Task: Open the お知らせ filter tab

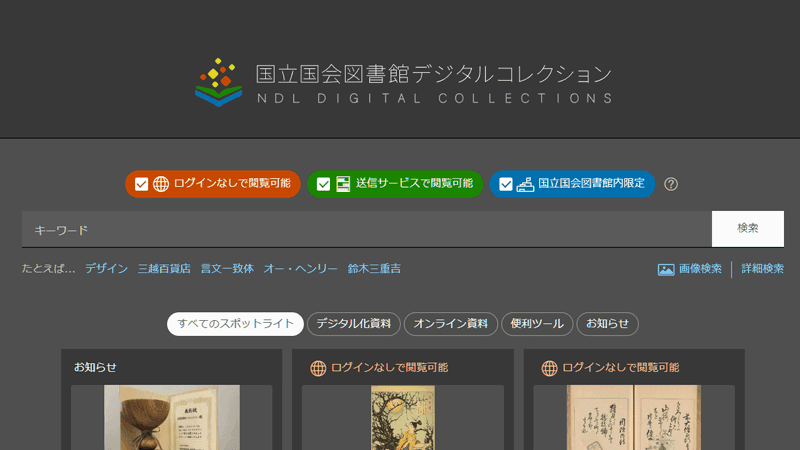Action: 607,324
